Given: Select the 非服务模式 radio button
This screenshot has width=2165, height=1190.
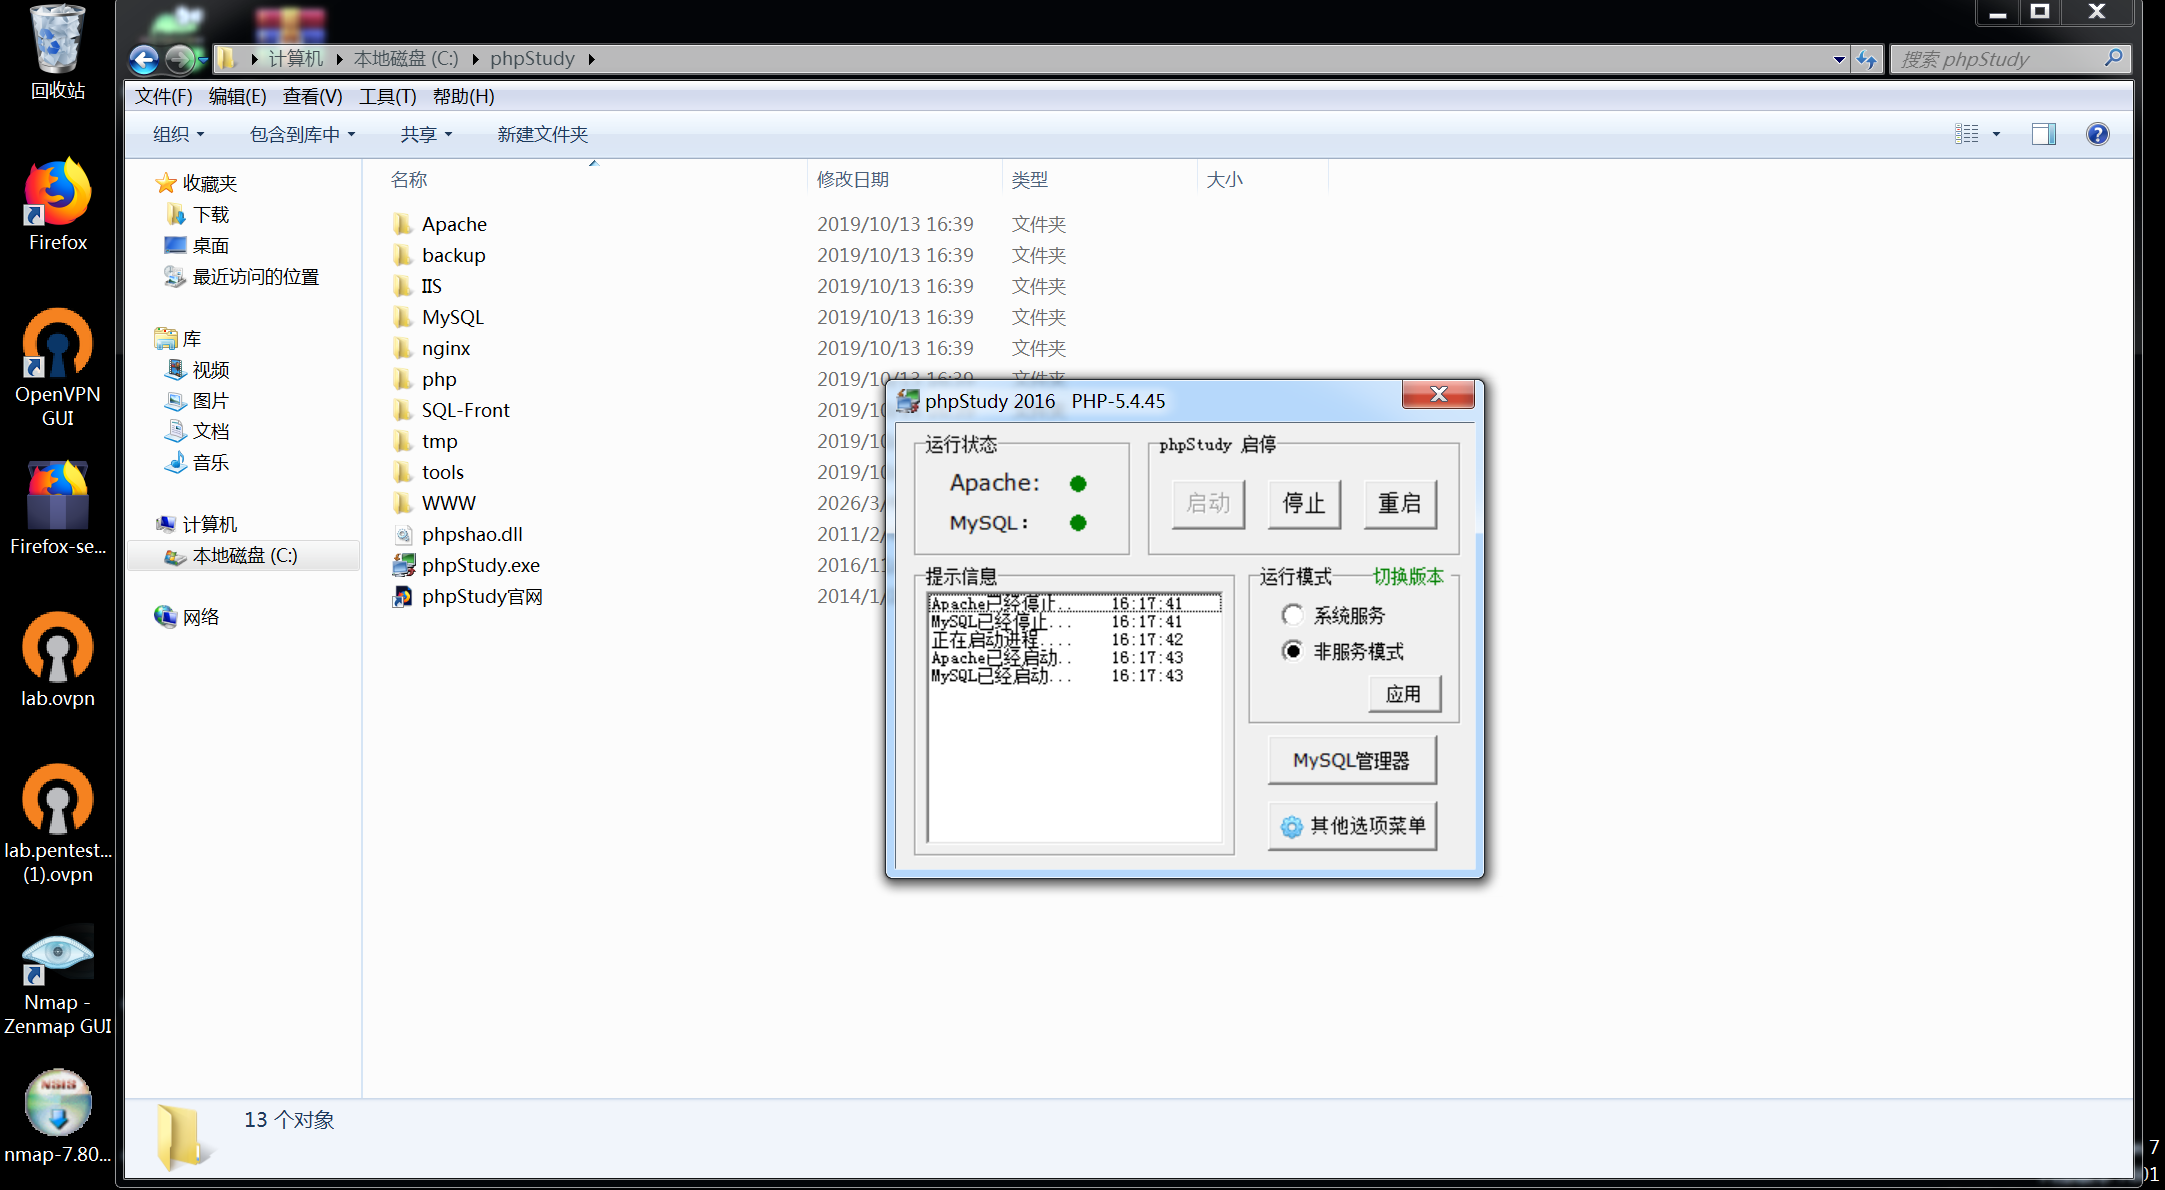Looking at the screenshot, I should tap(1292, 651).
